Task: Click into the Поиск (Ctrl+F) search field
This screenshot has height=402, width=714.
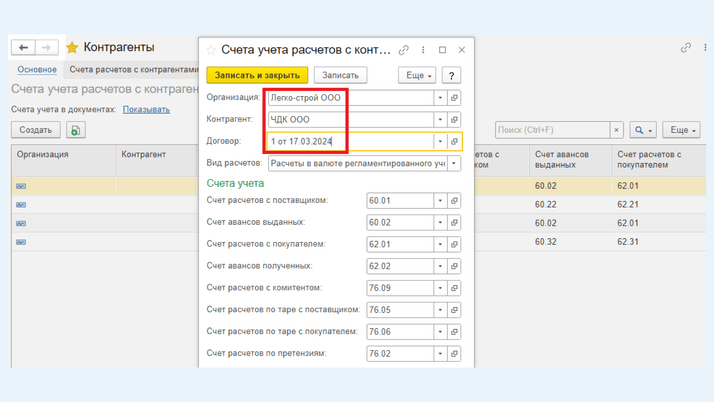Action: (552, 130)
